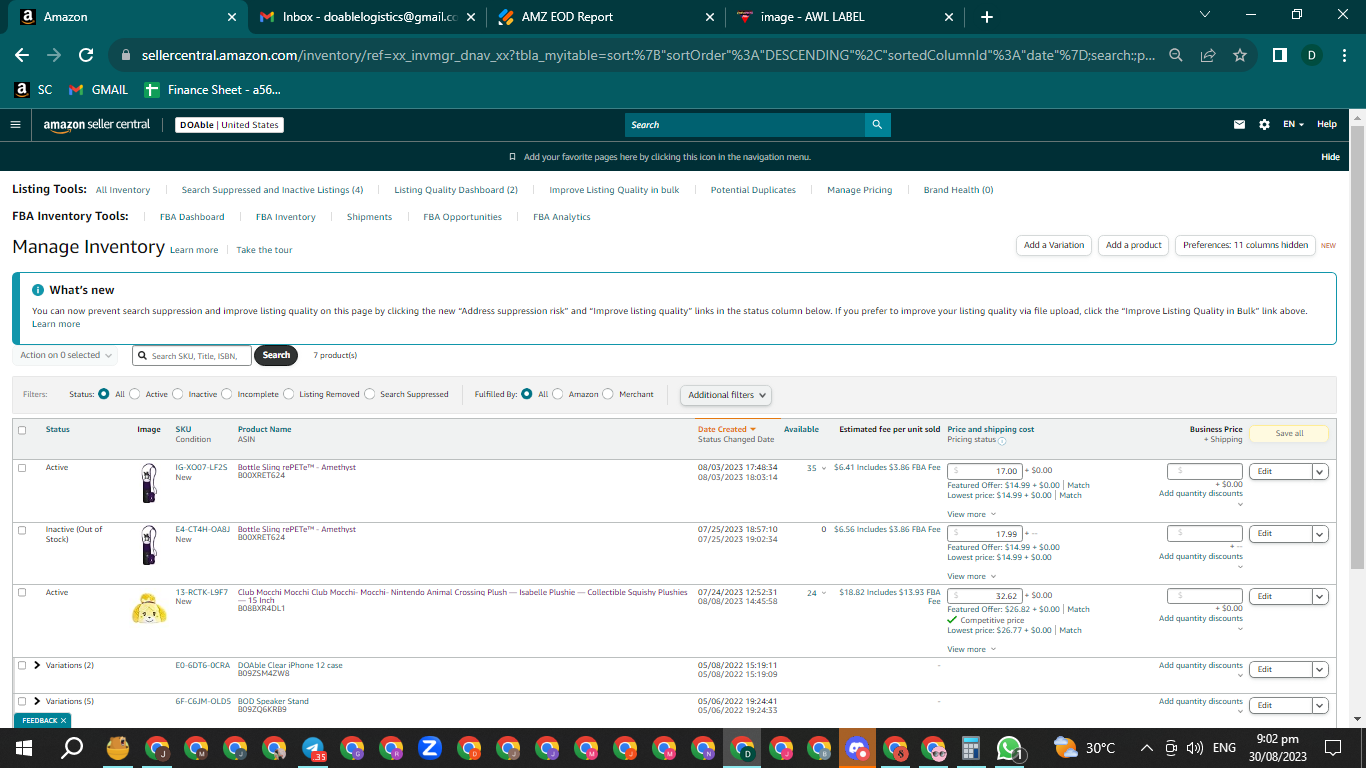Click the bookmark icon beside favorite pages hint
Image resolution: width=1366 pixels, height=768 pixels.
(x=513, y=157)
